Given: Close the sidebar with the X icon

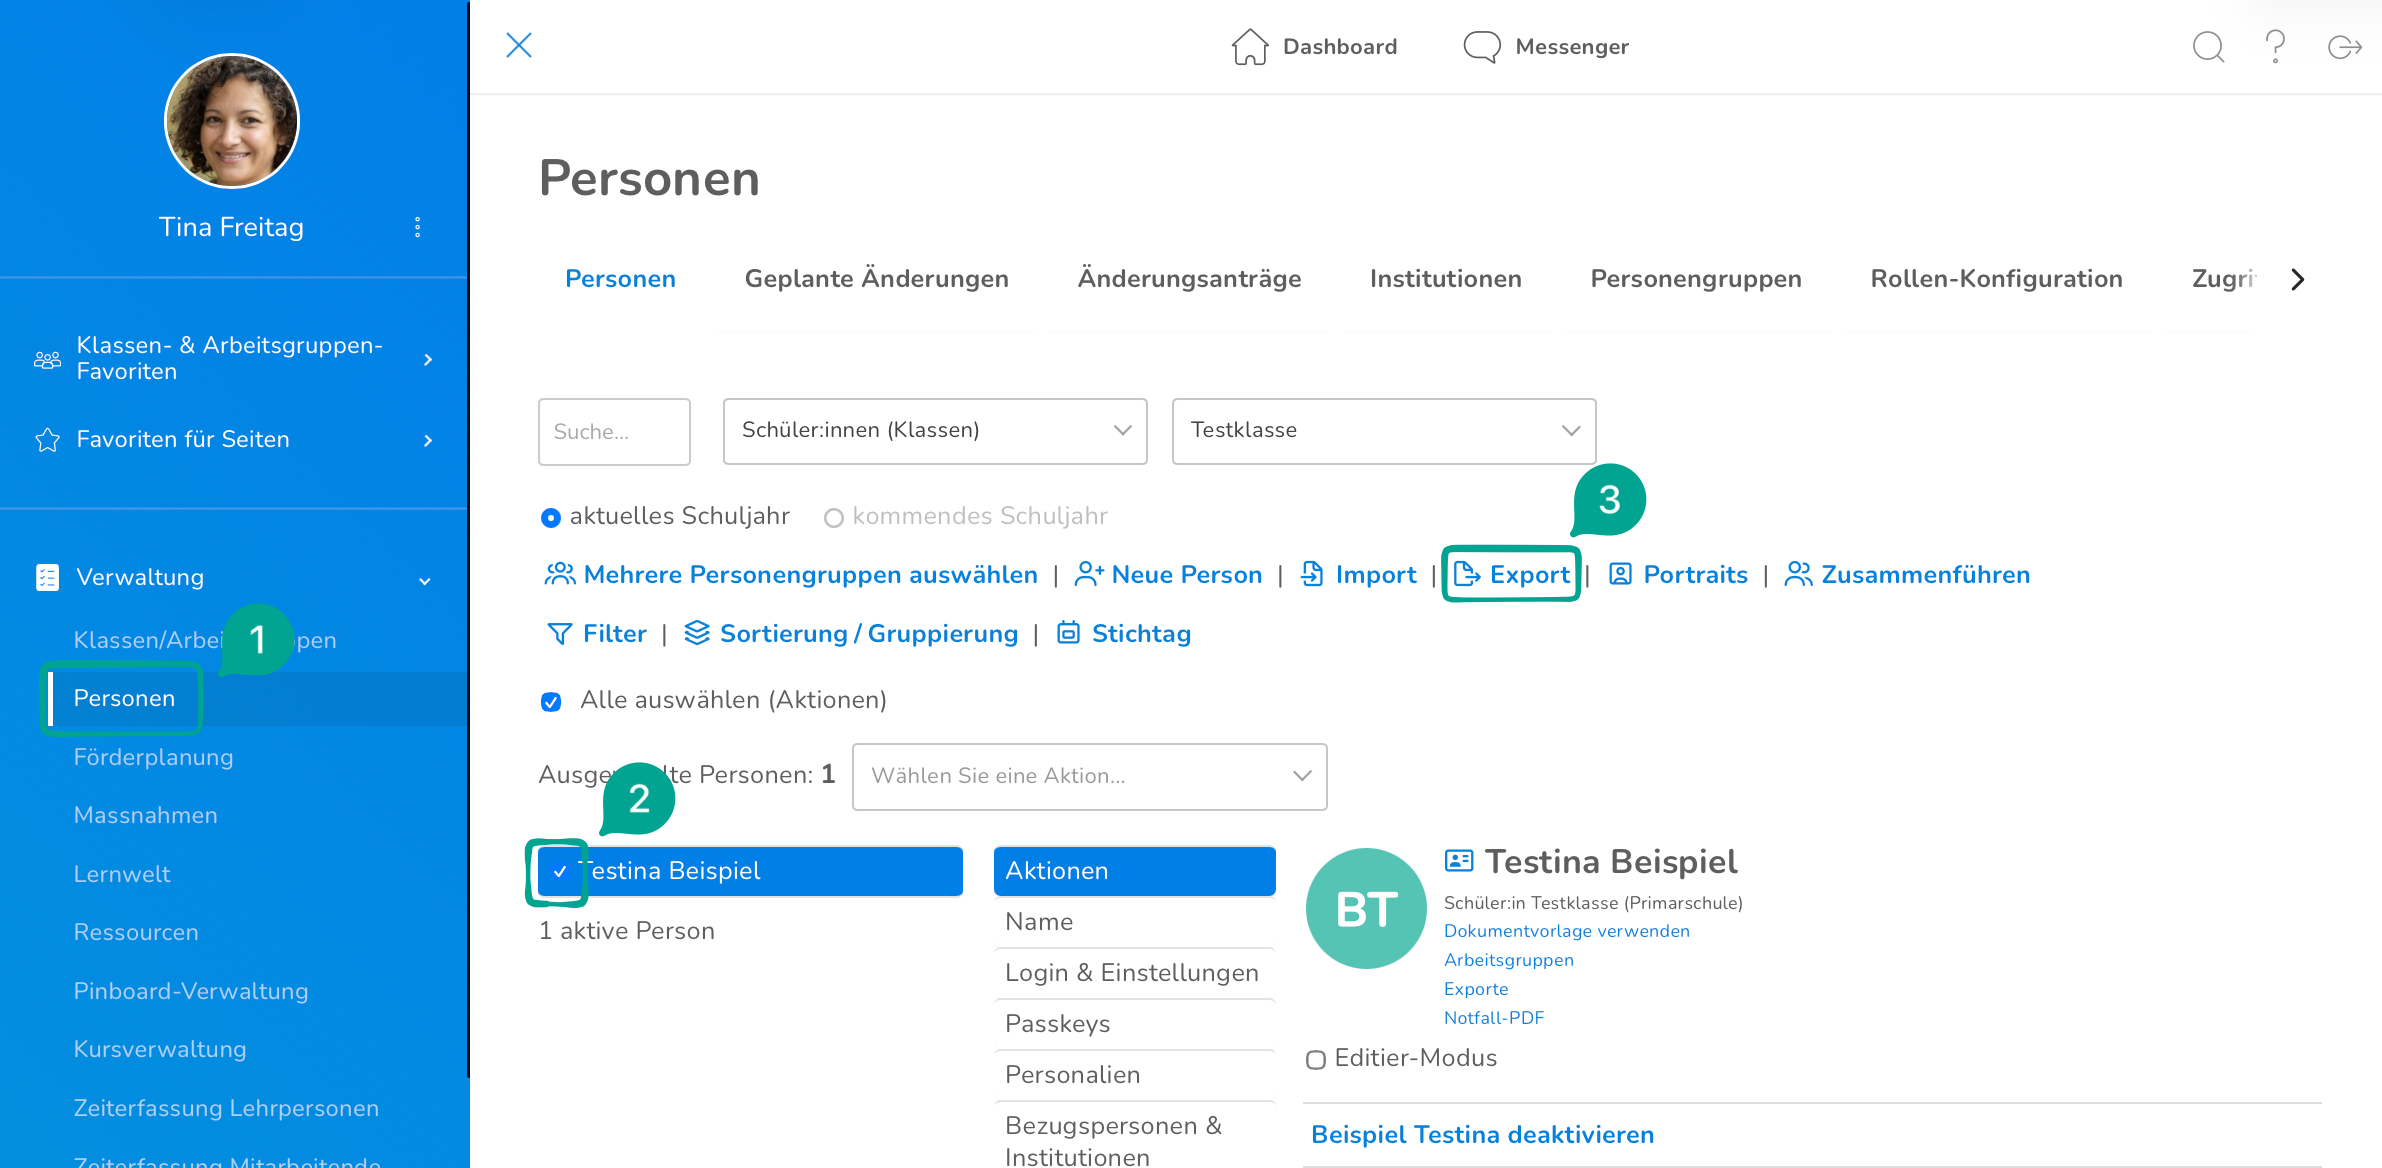Looking at the screenshot, I should 519,45.
